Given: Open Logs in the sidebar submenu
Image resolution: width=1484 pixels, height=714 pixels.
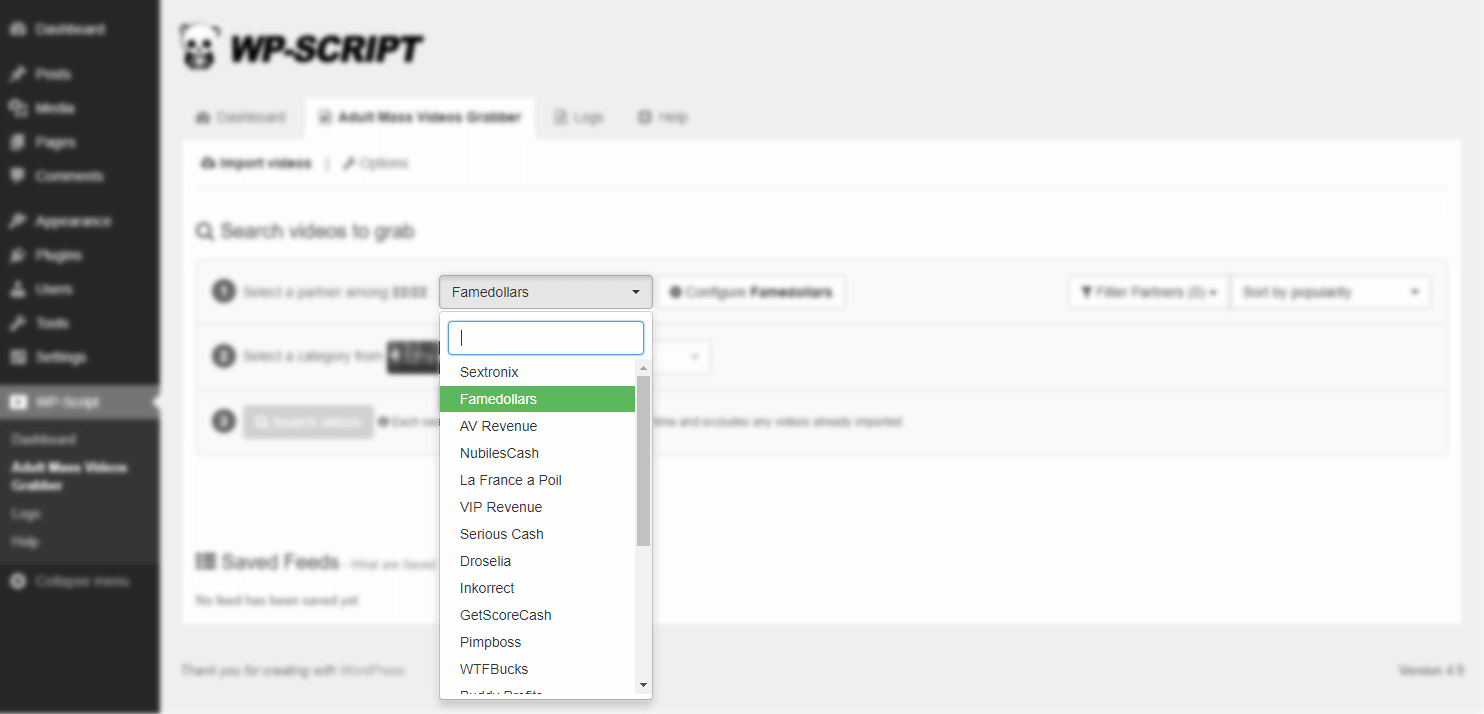Looking at the screenshot, I should [x=25, y=513].
